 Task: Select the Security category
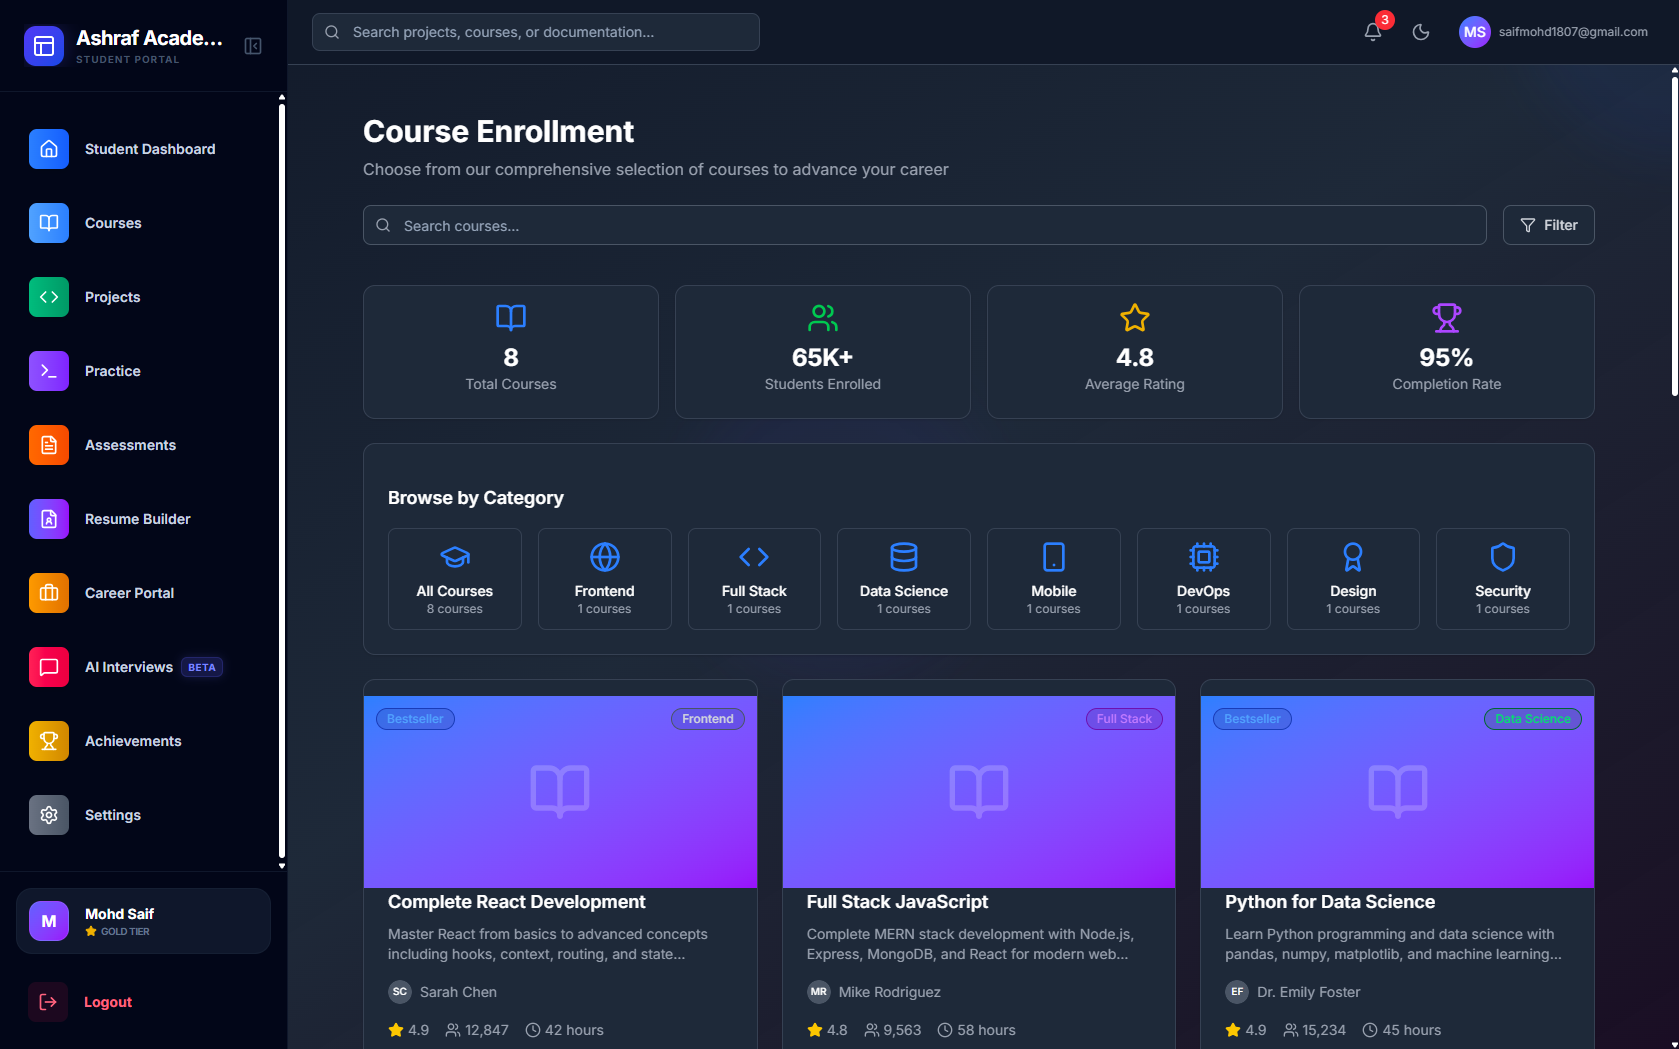tap(1503, 579)
